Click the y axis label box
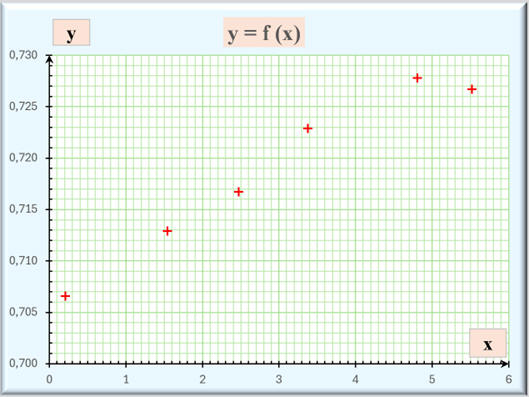Screen dimensions: 529x397 71,32
